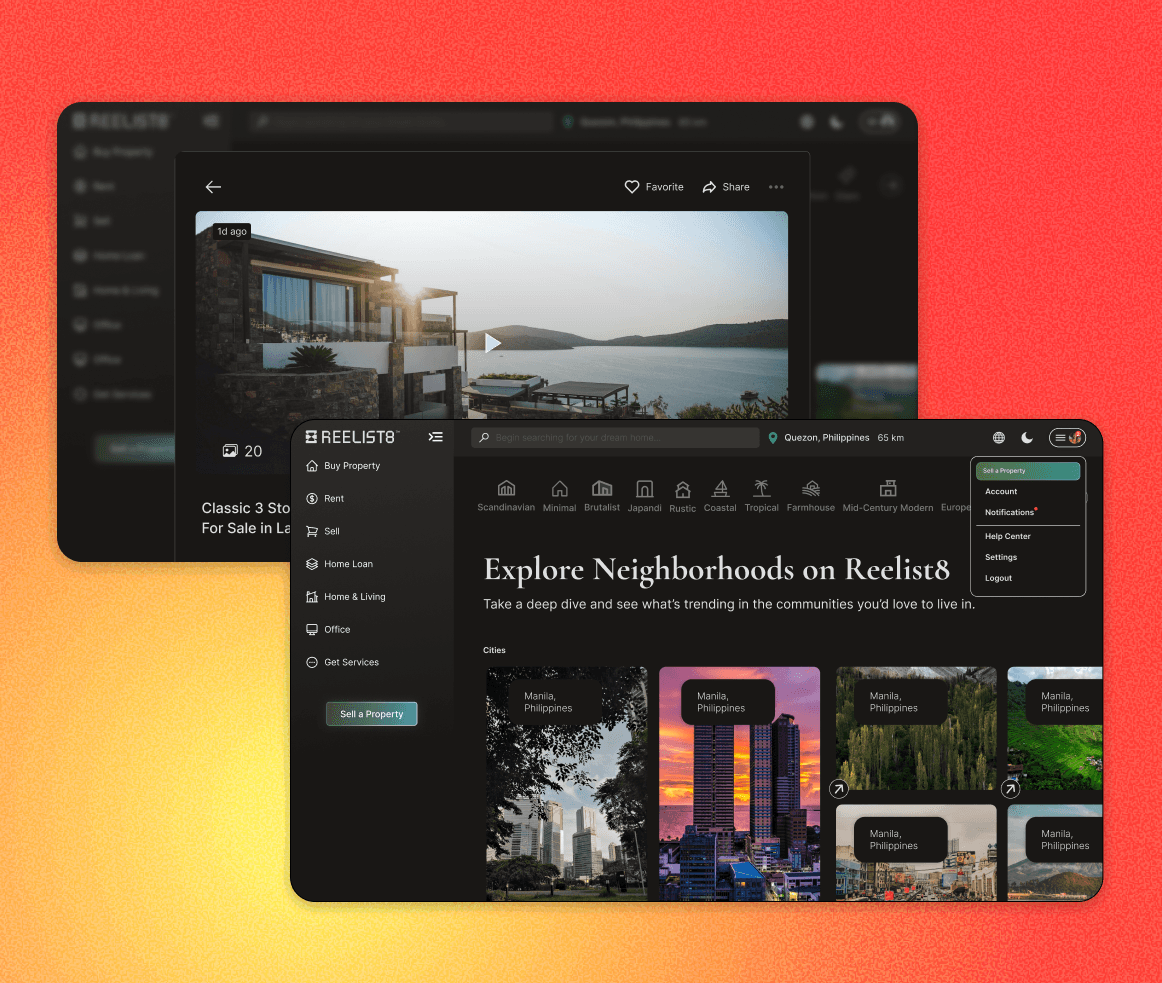Click the Tropical palm tree style icon
Viewport: 1162px width, 983px height.
tap(761, 488)
